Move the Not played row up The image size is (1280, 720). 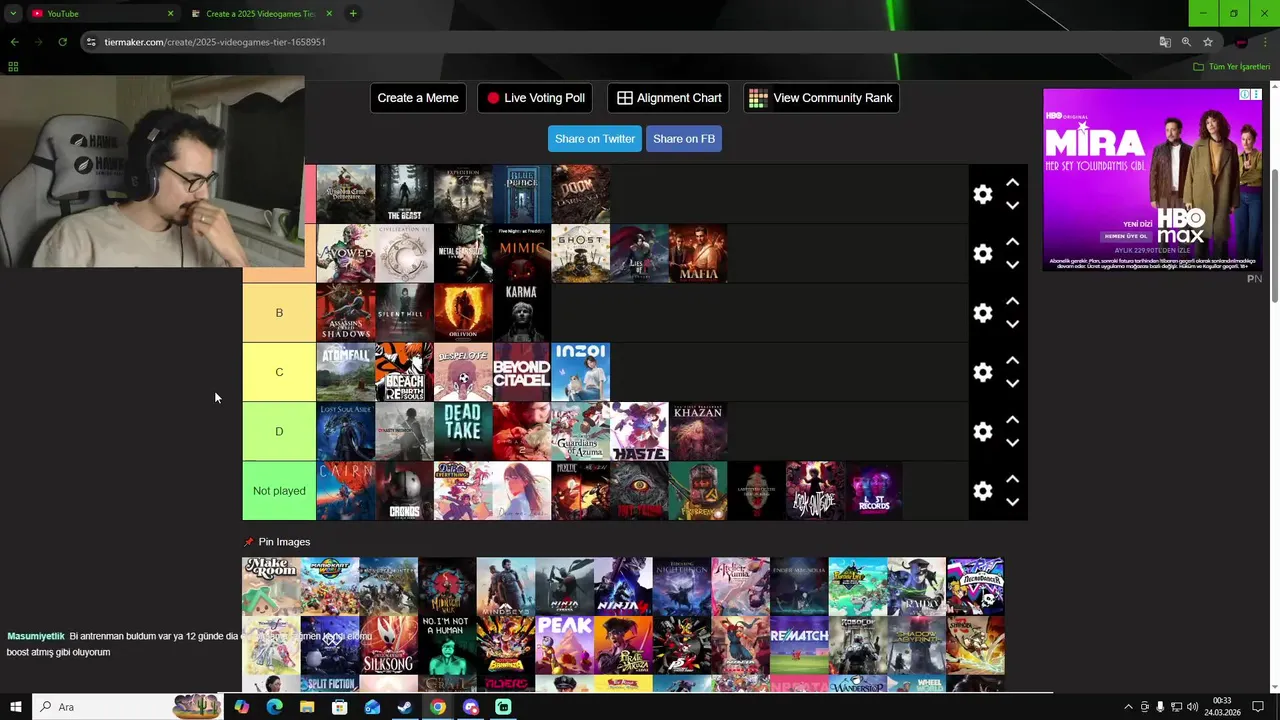[1012, 479]
